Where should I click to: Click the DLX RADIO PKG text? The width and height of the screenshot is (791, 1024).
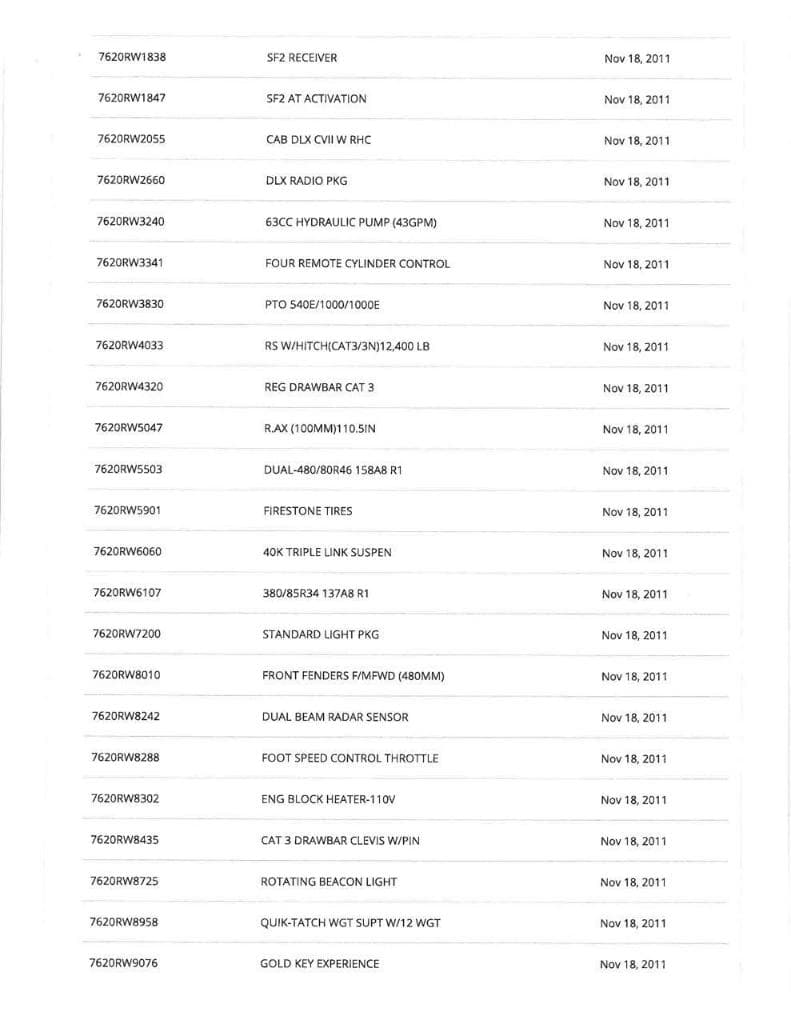click(x=306, y=181)
